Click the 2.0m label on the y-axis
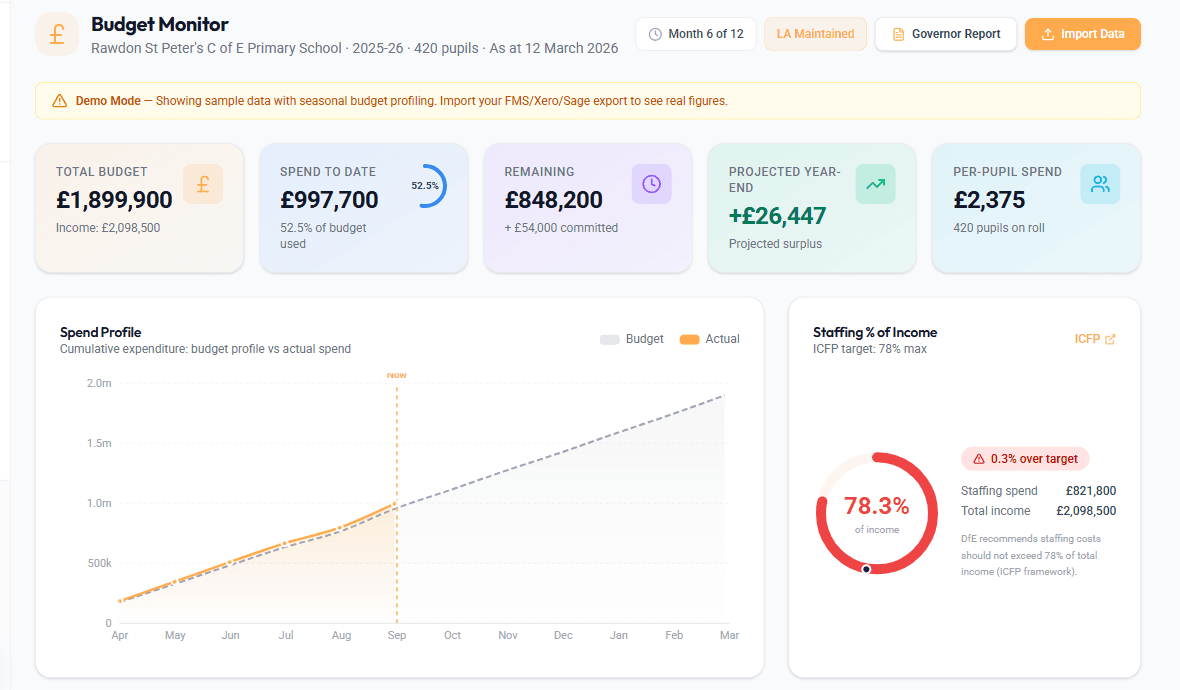Screen dimensions: 1180x690 [x=99, y=383]
